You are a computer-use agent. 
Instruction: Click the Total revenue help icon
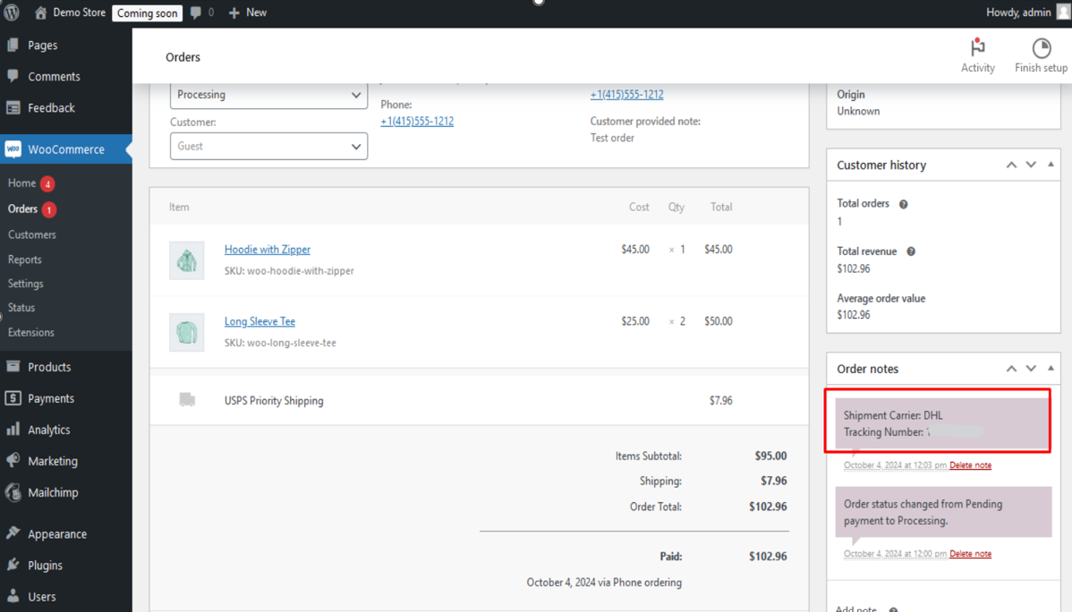910,252
